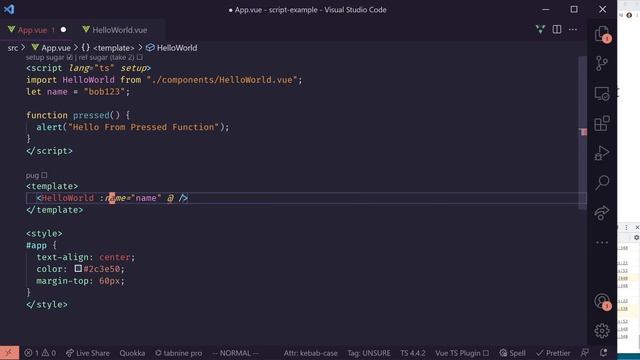The width and height of the screenshot is (640, 360).
Task: Click the import path ./components/HelloWorld.vue
Action: tap(222, 80)
